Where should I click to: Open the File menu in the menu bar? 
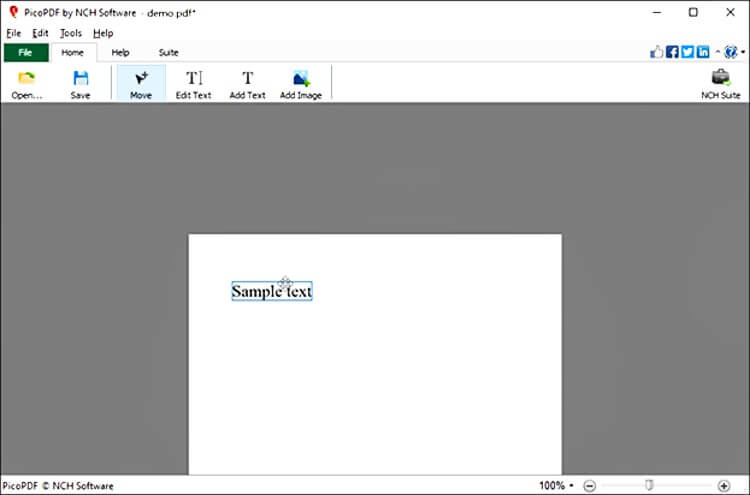click(x=14, y=33)
